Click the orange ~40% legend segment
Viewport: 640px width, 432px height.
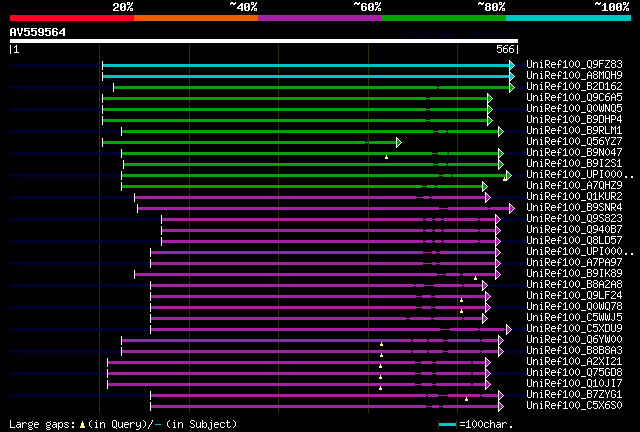(x=196, y=18)
